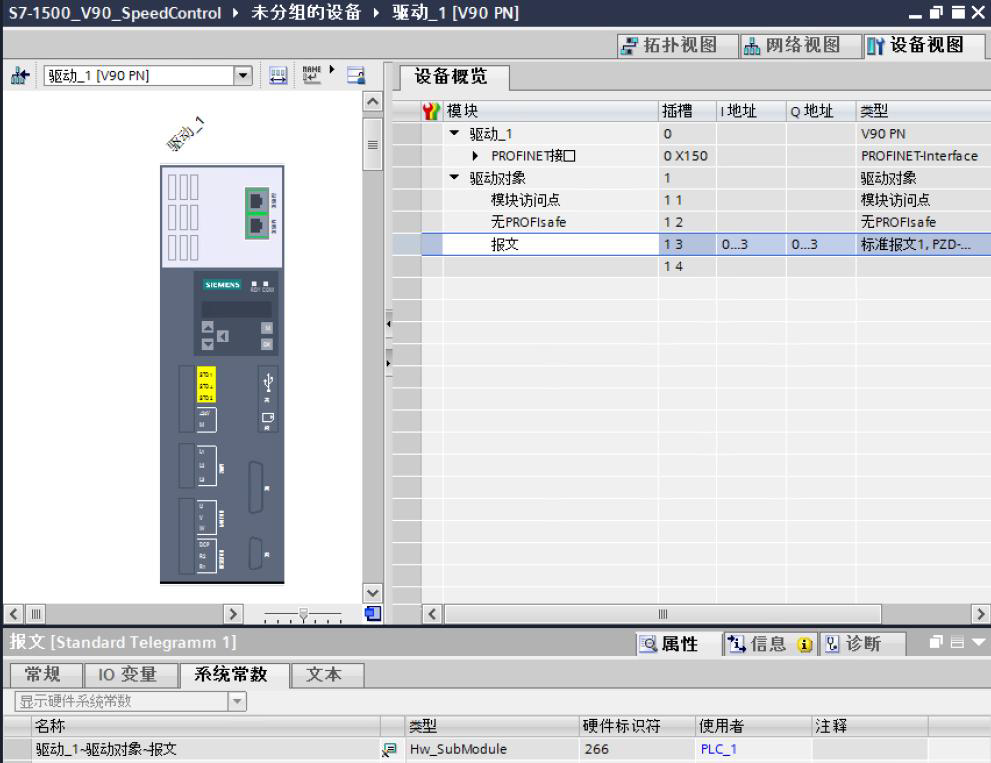Click the 模块 column header
The image size is (991, 763).
click(550, 111)
